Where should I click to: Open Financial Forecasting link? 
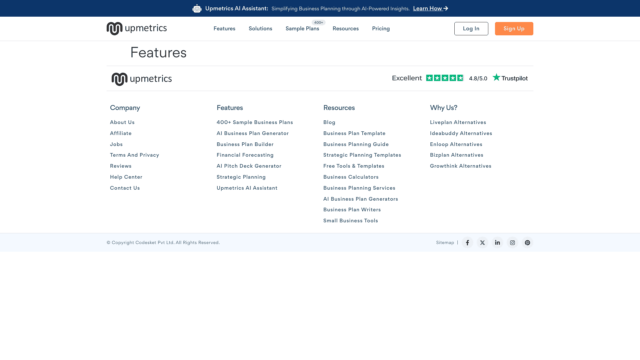(x=245, y=155)
